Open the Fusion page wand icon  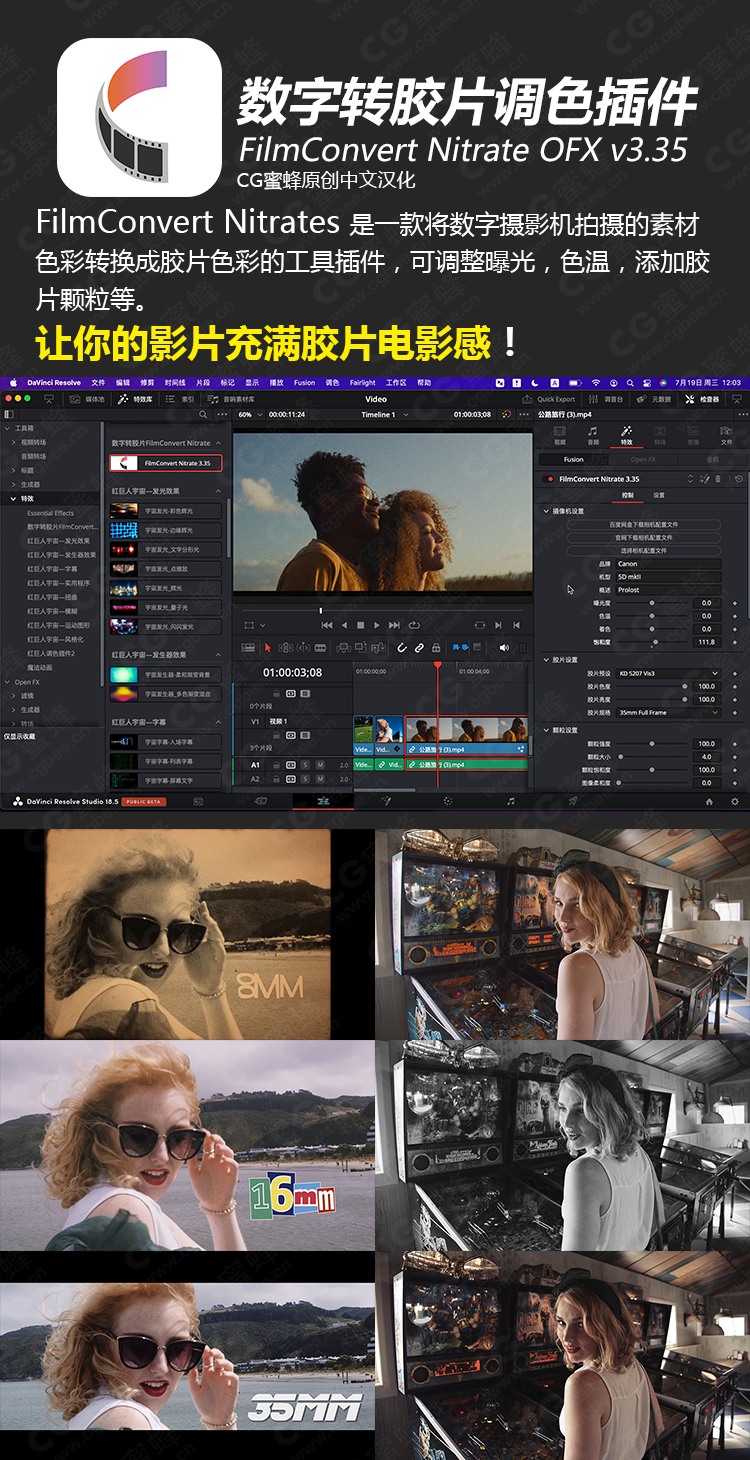click(385, 801)
